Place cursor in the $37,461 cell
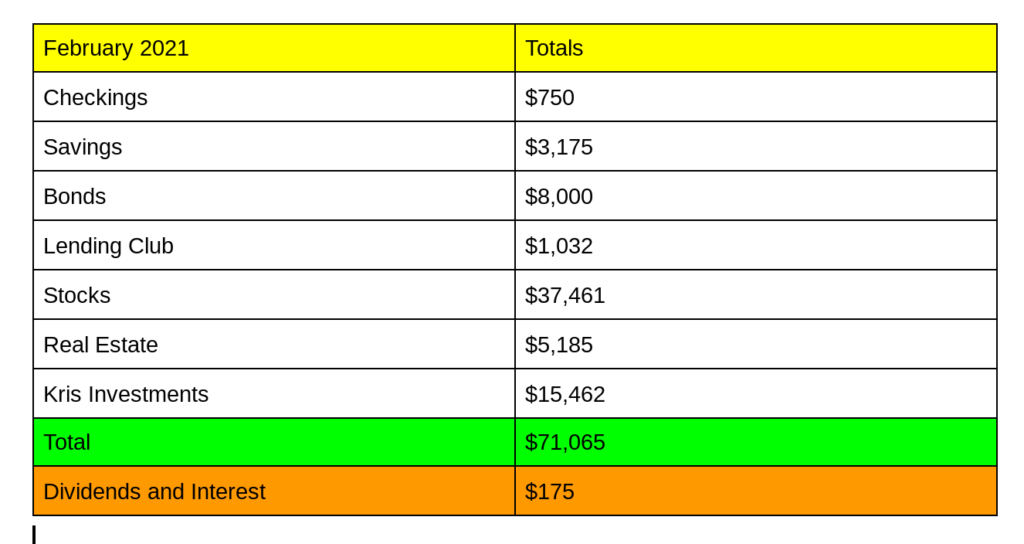 565,295
